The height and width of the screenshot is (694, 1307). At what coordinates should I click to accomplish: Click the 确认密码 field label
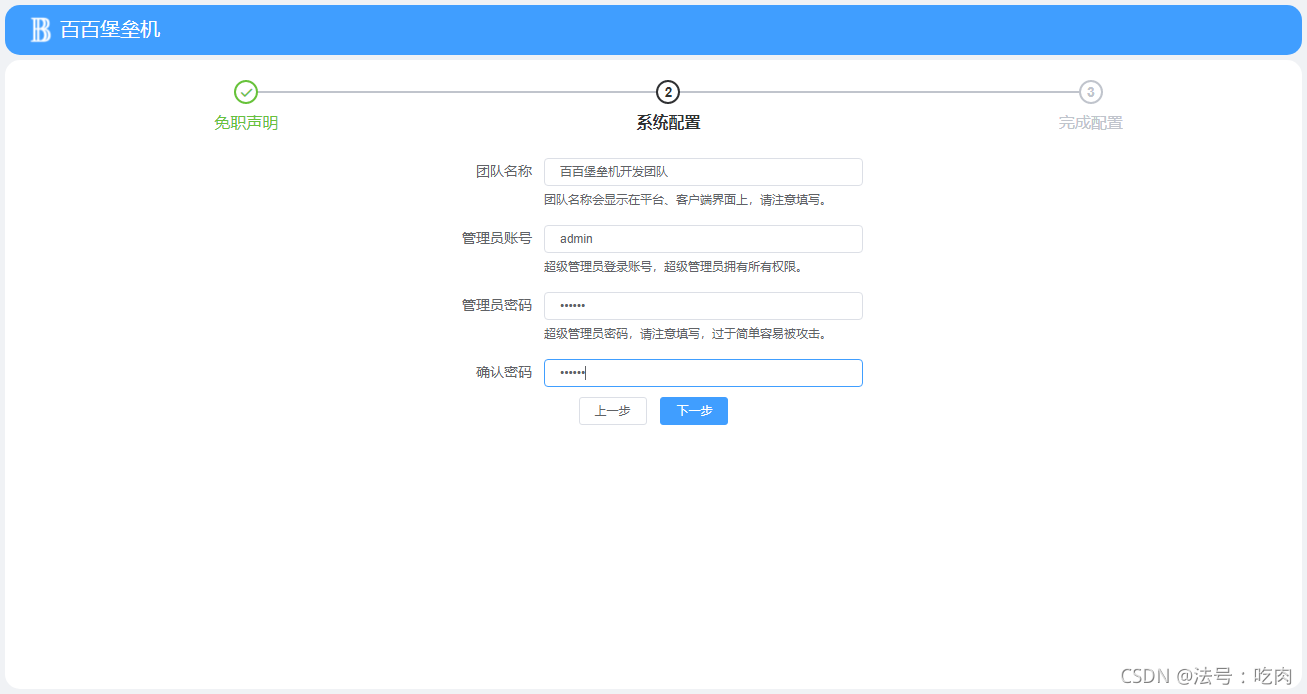[x=504, y=373]
